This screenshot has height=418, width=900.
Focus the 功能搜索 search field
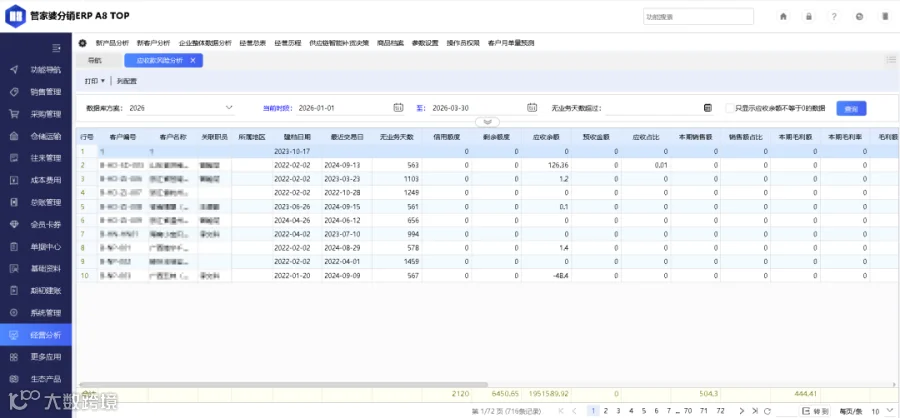click(698, 17)
